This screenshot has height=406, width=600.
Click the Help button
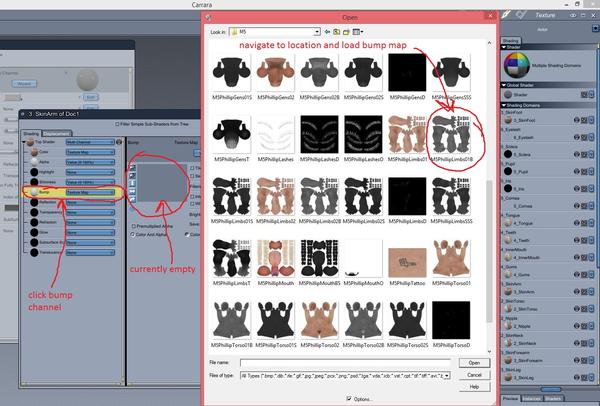[x=474, y=387]
